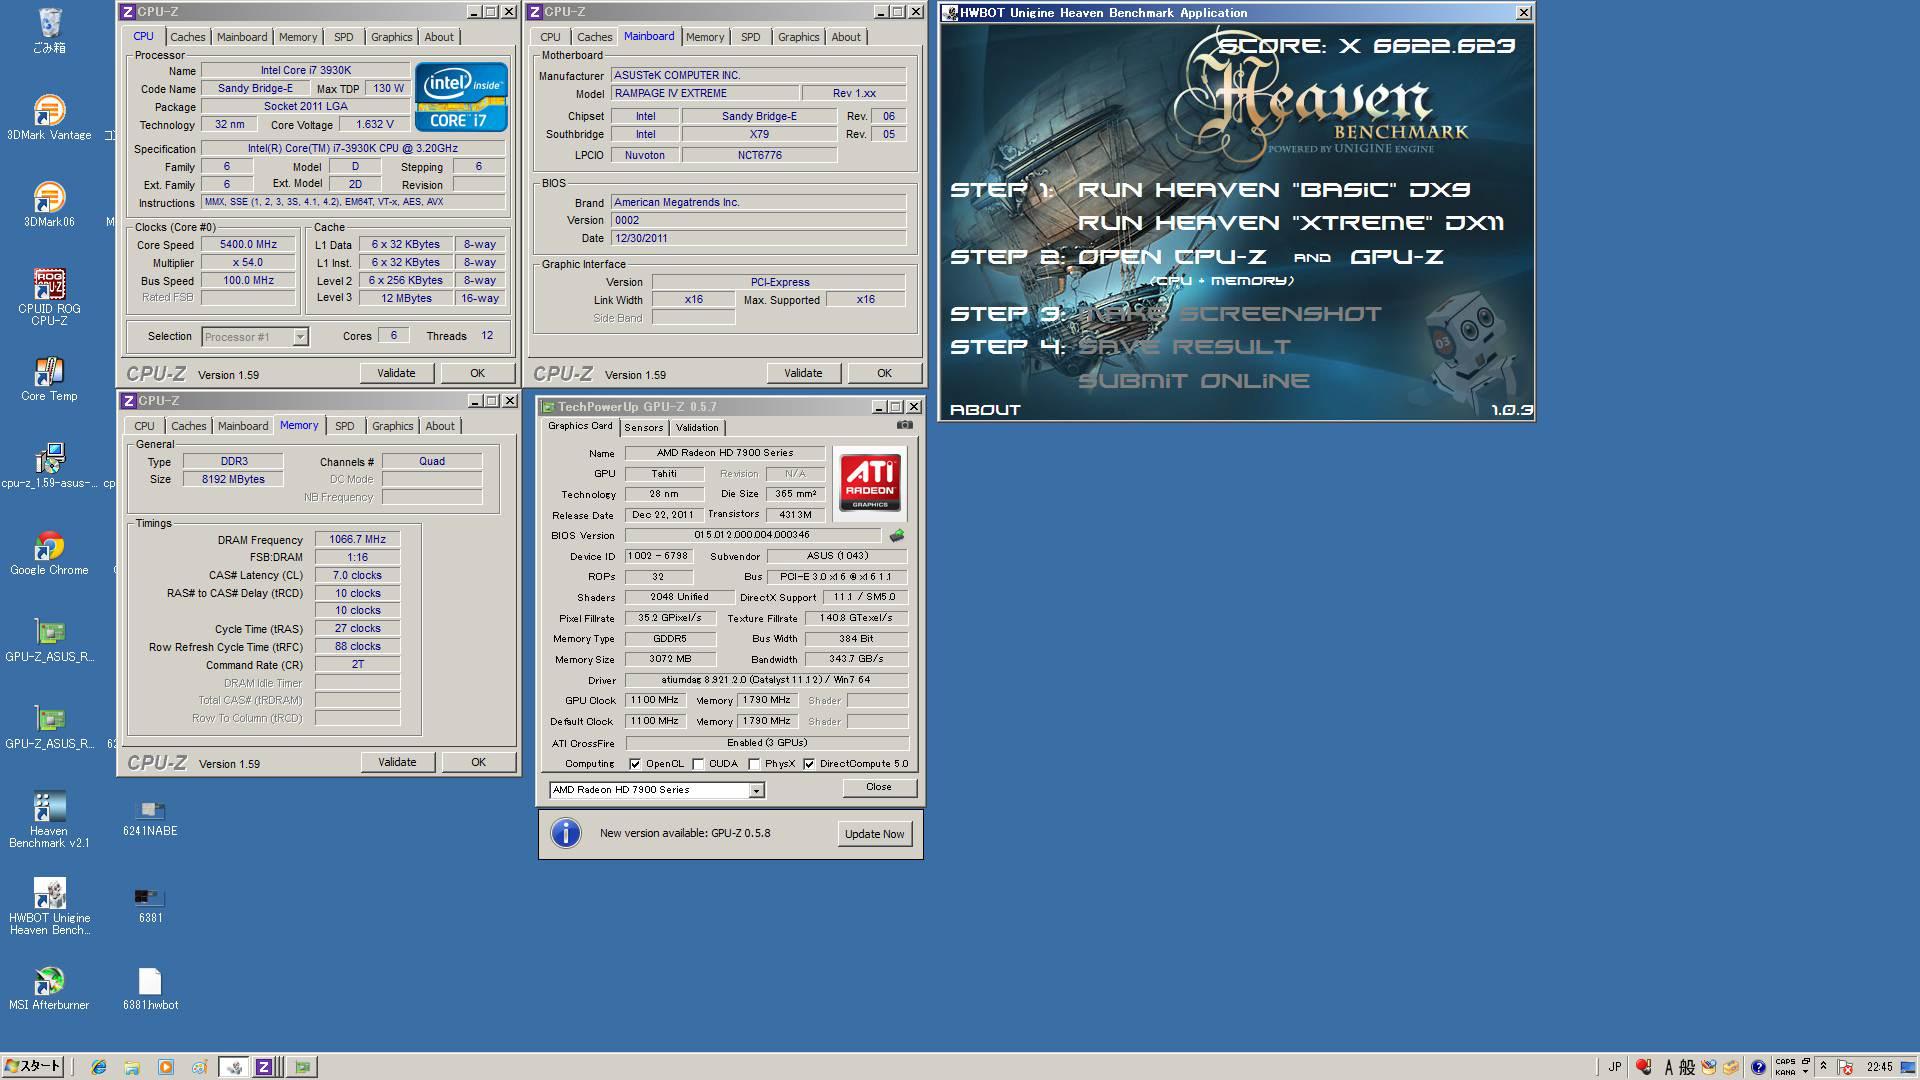
Task: Select the 6381.hwbot file on the desktop
Action: 150,989
